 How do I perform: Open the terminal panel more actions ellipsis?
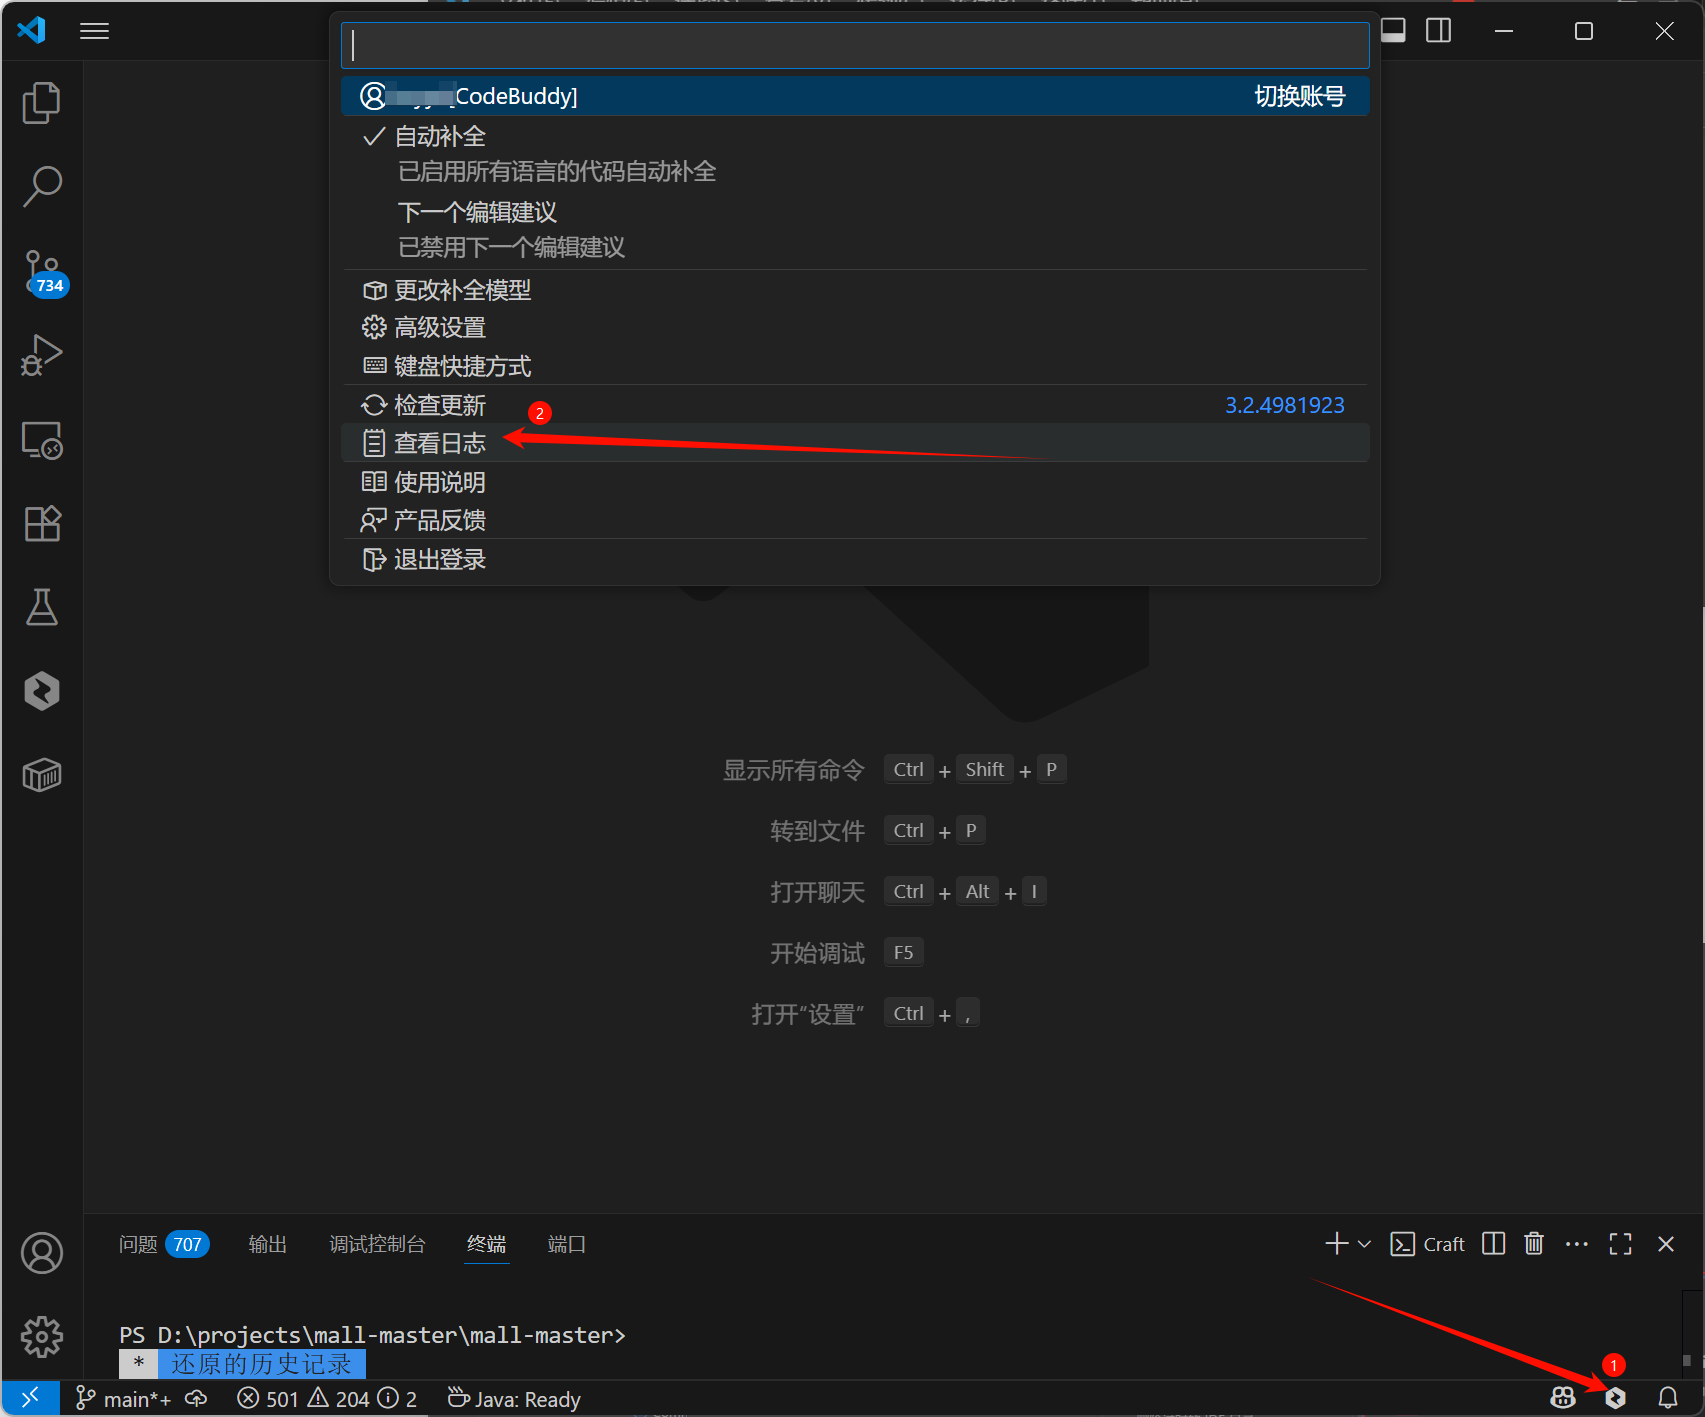pos(1576,1244)
